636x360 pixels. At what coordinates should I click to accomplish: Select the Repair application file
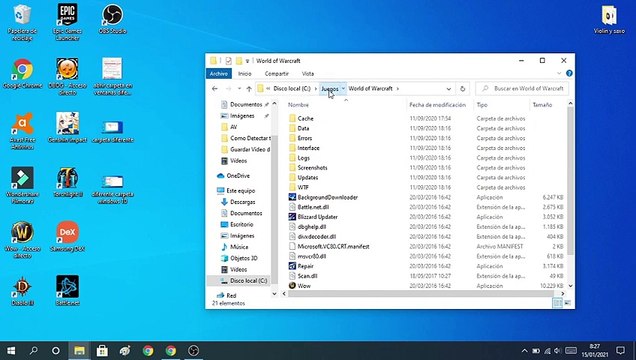point(305,266)
